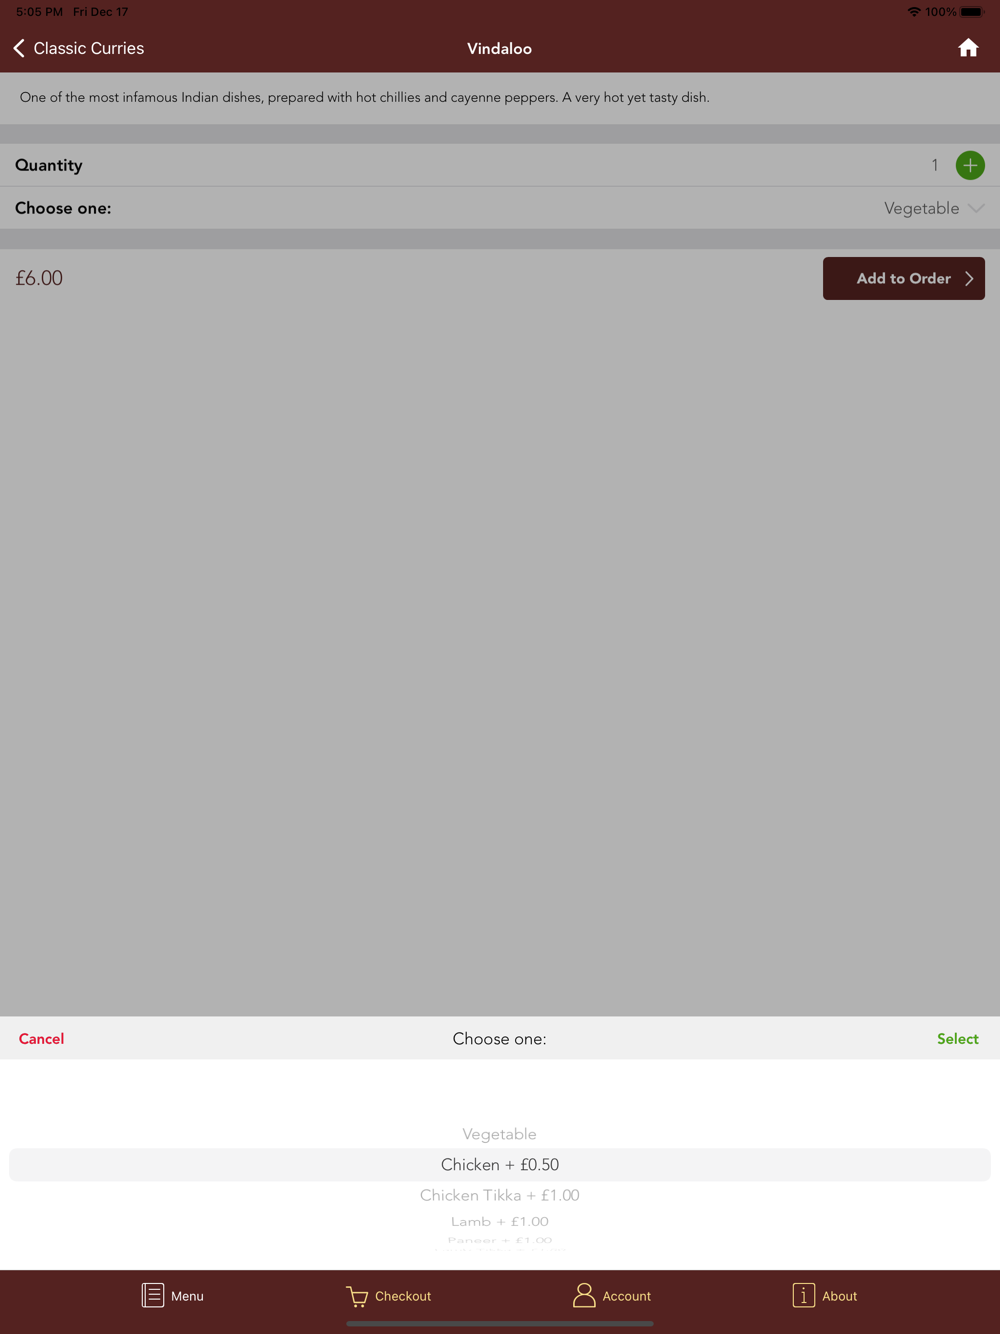The height and width of the screenshot is (1334, 1000).
Task: Choose Chicken + £0.50 option
Action: click(500, 1165)
